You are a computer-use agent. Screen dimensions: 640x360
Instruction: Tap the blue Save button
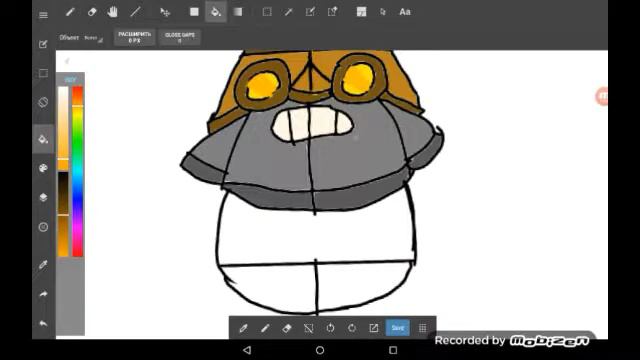[398, 328]
